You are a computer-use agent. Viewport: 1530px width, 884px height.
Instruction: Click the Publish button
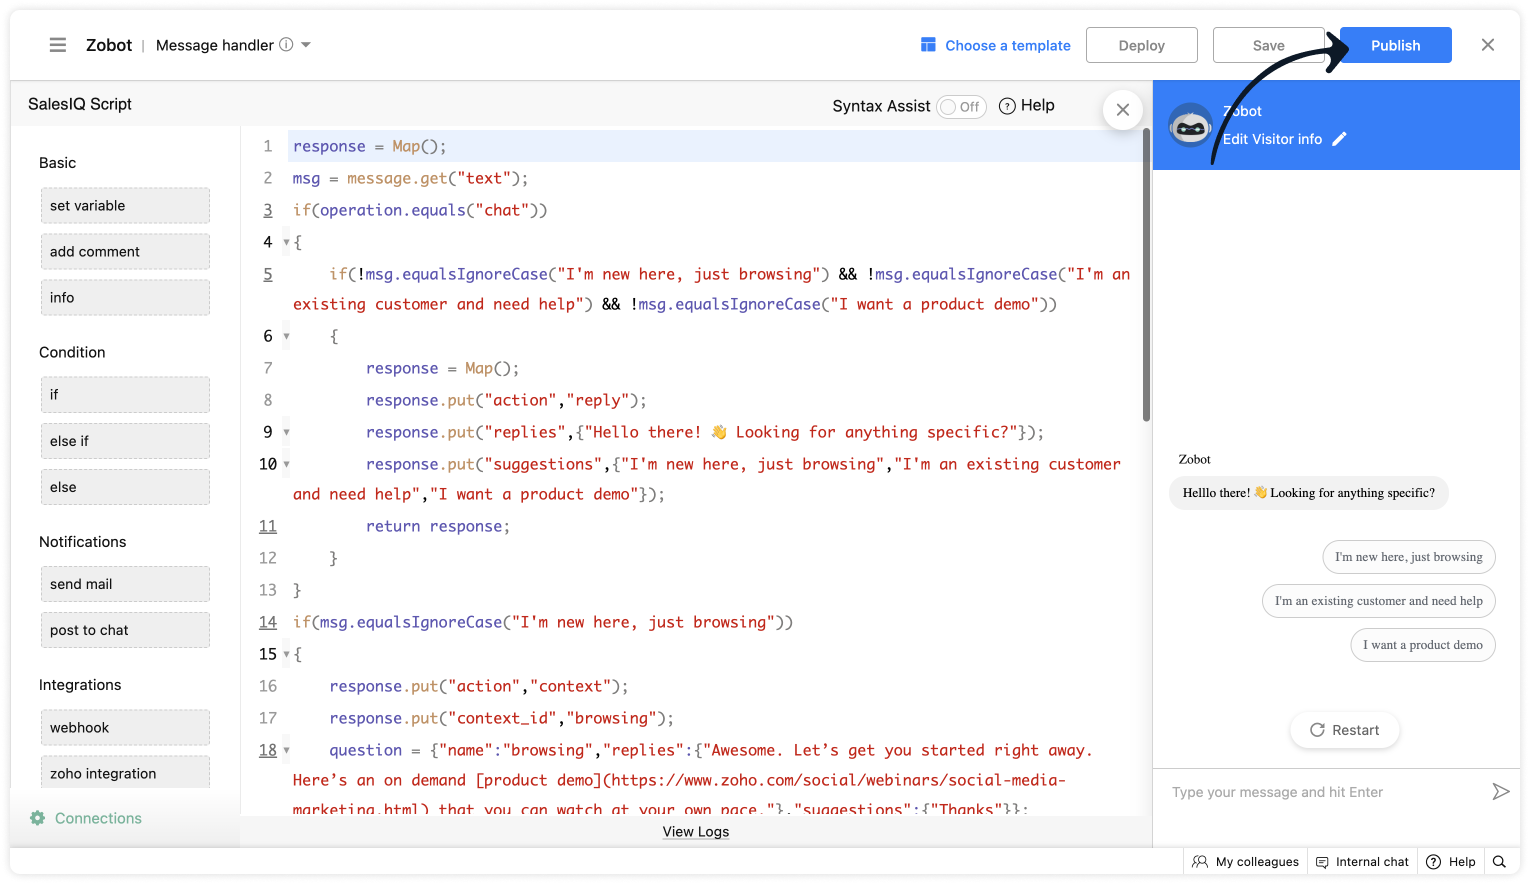point(1395,45)
